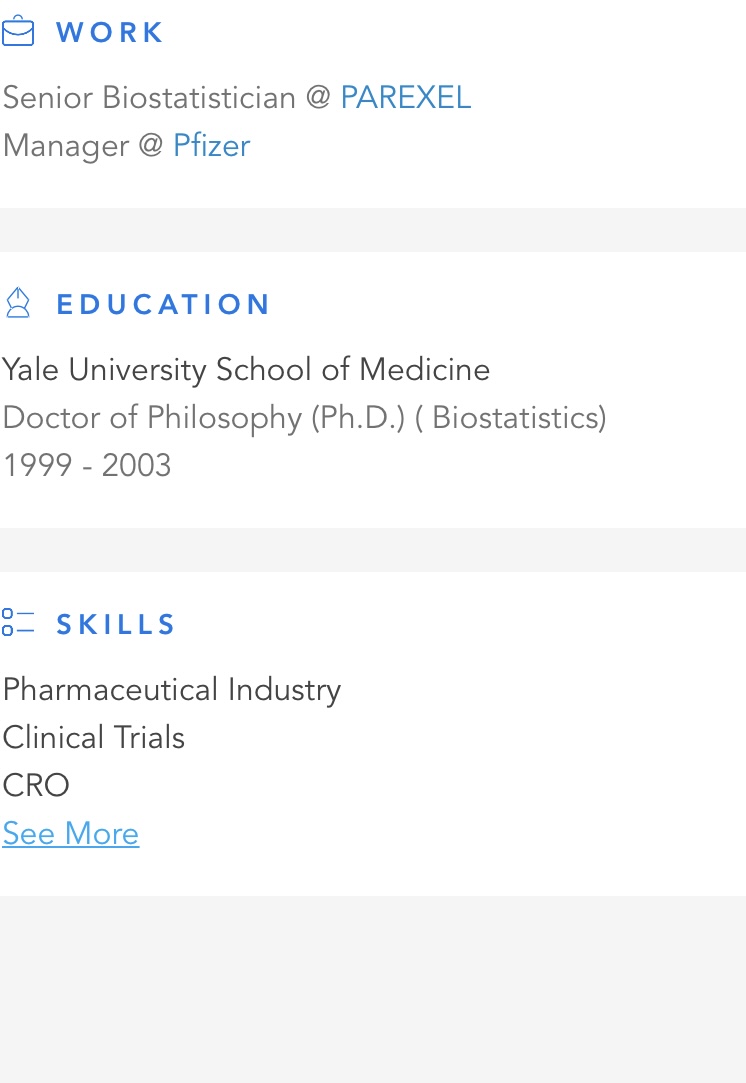Open the PAREXEL company link
The width and height of the screenshot is (746, 1083).
405,97
